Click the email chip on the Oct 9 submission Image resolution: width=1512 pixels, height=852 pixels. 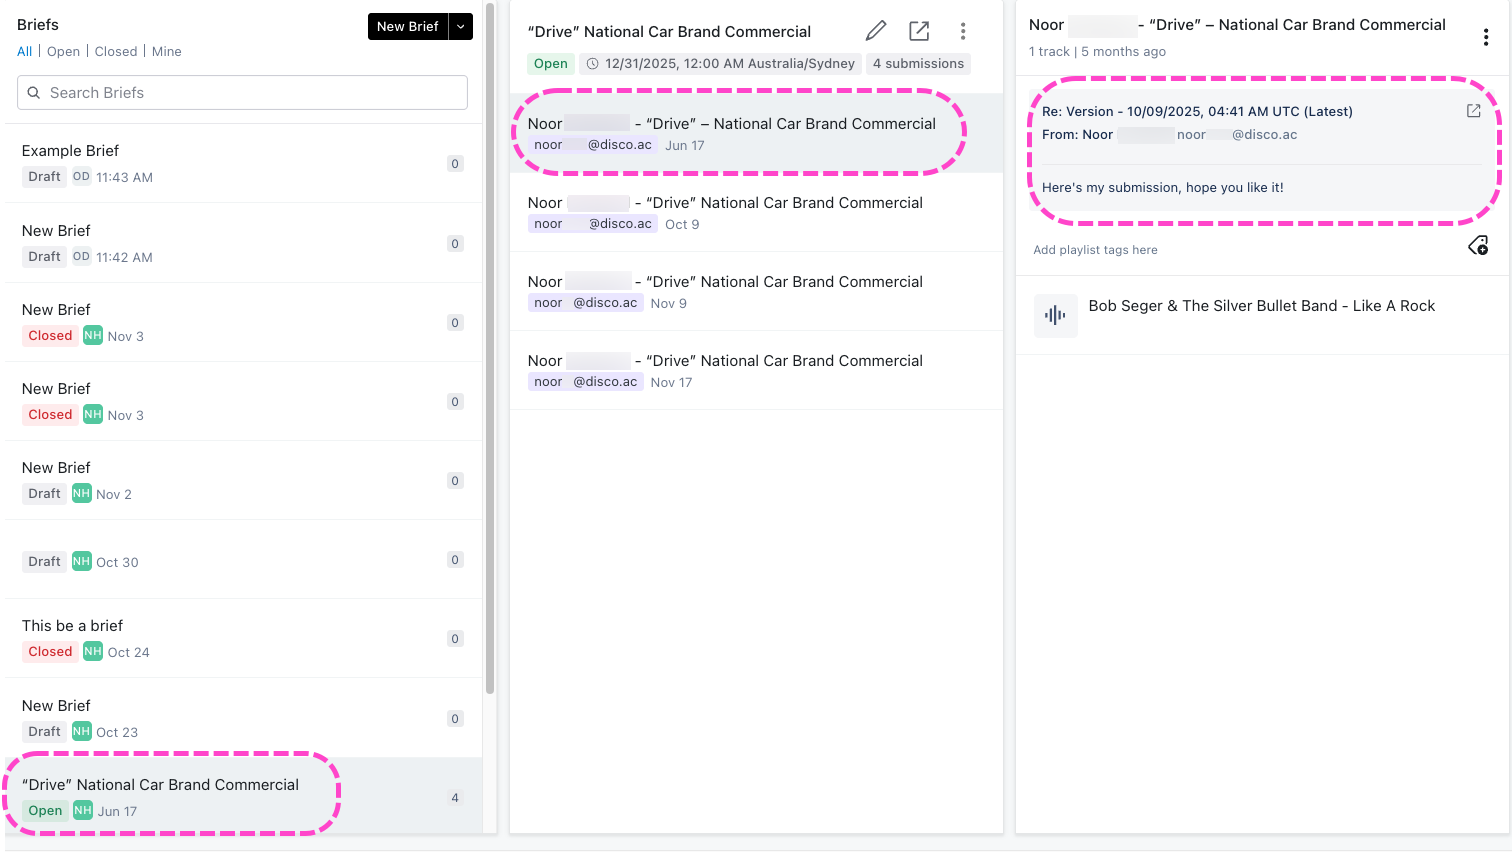point(593,224)
